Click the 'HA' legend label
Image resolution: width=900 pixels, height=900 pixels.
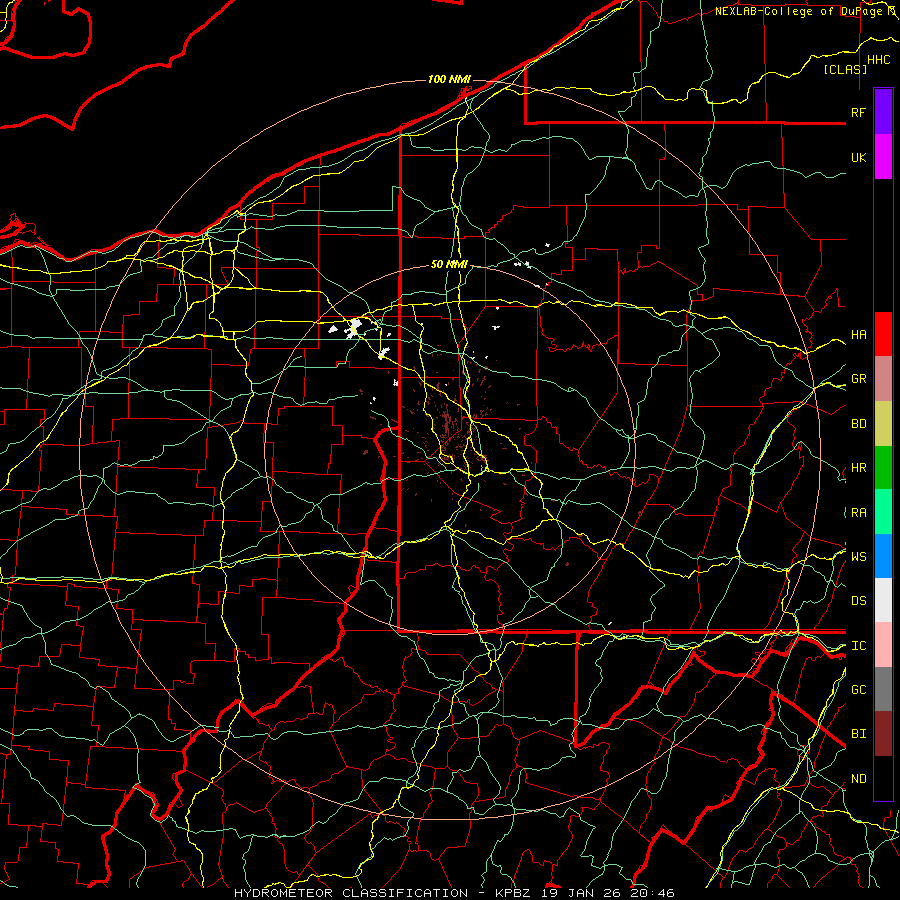(859, 334)
